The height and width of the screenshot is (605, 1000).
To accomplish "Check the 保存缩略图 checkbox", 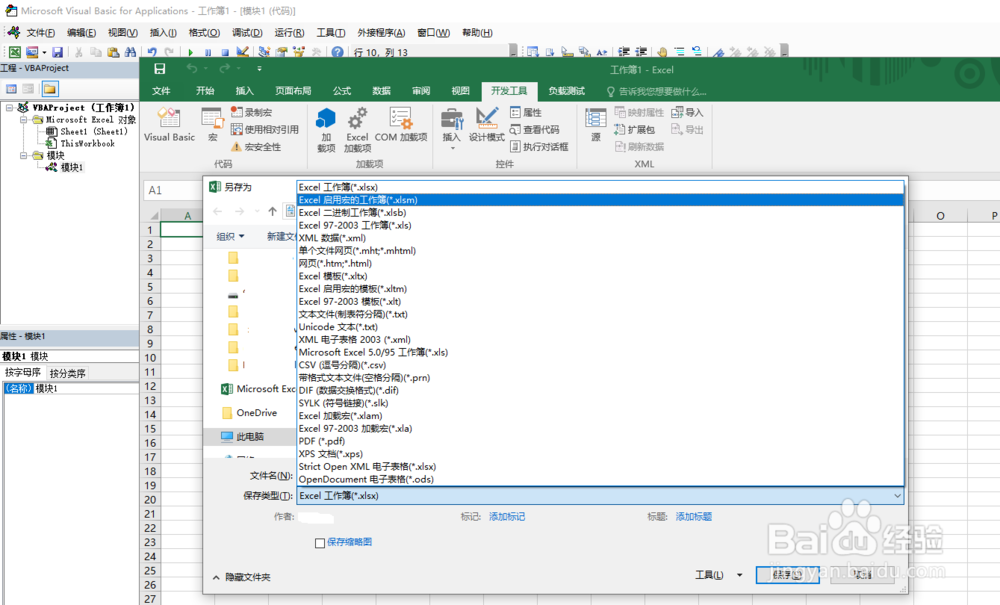I will 320,543.
